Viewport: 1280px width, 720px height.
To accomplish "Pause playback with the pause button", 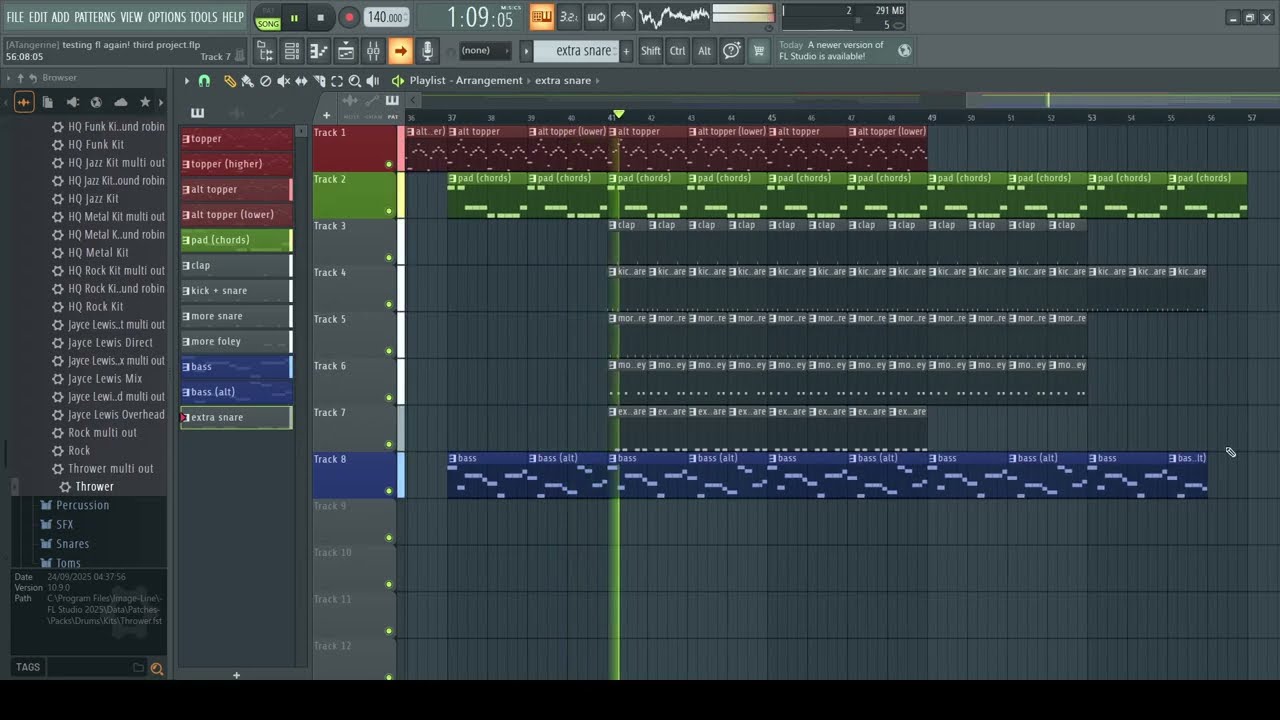I will 294,18.
